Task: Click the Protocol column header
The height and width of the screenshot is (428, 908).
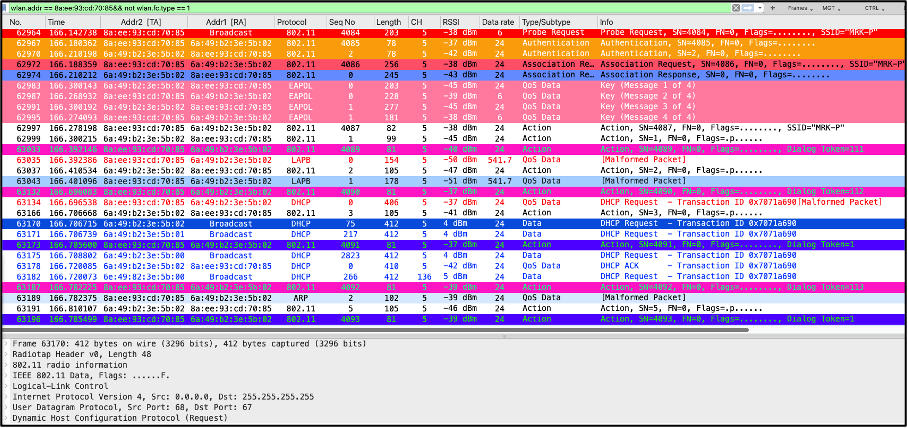Action: (x=291, y=21)
